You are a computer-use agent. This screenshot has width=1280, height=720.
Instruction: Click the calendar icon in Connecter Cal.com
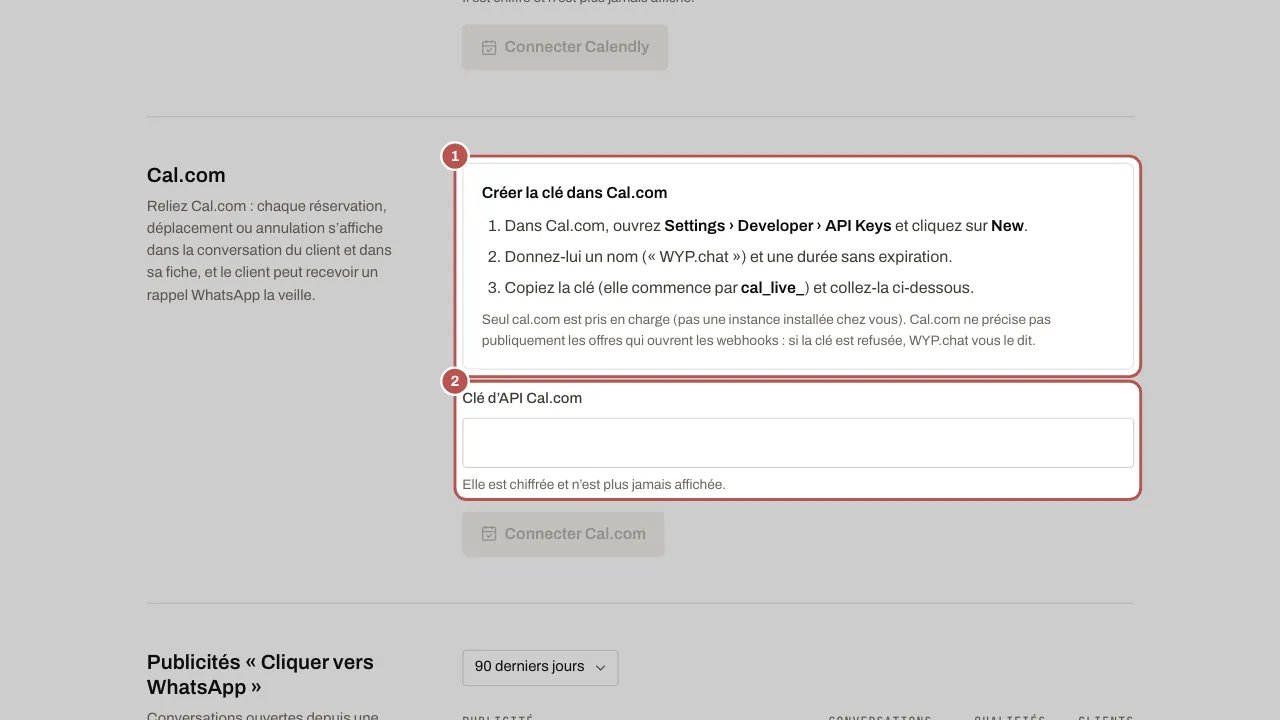pyautogui.click(x=489, y=534)
